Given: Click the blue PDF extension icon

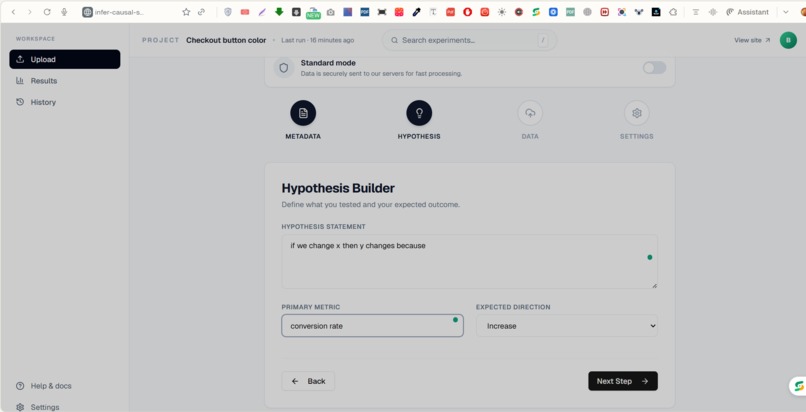Looking at the screenshot, I should pyautogui.click(x=364, y=12).
